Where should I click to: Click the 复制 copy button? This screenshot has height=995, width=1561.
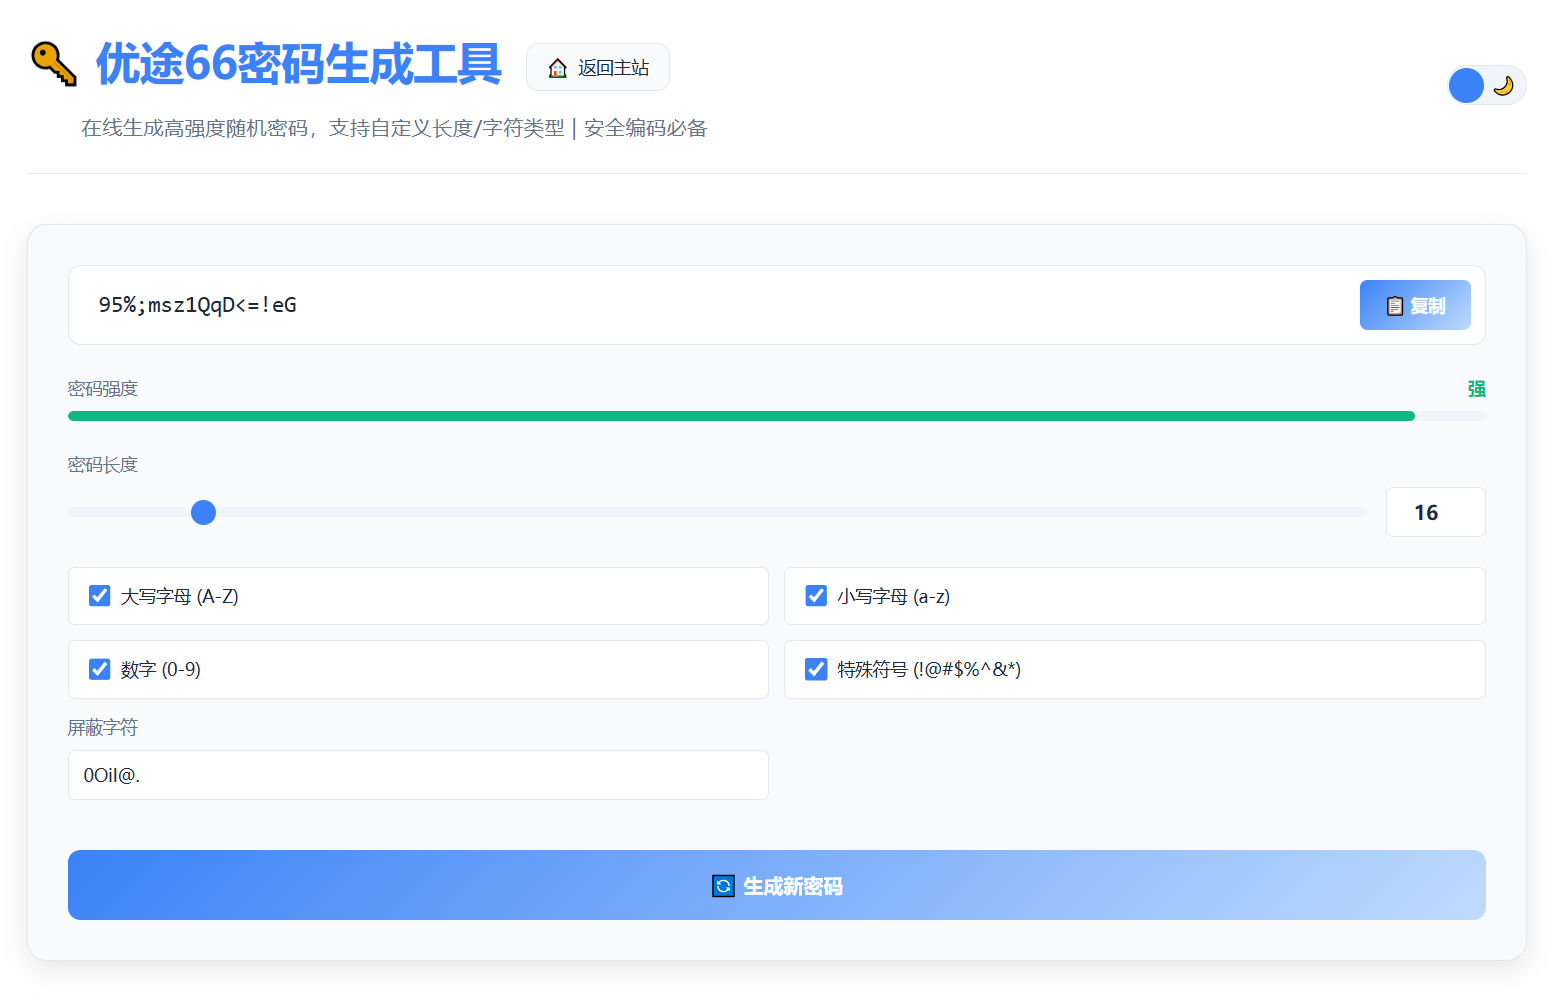click(1415, 305)
